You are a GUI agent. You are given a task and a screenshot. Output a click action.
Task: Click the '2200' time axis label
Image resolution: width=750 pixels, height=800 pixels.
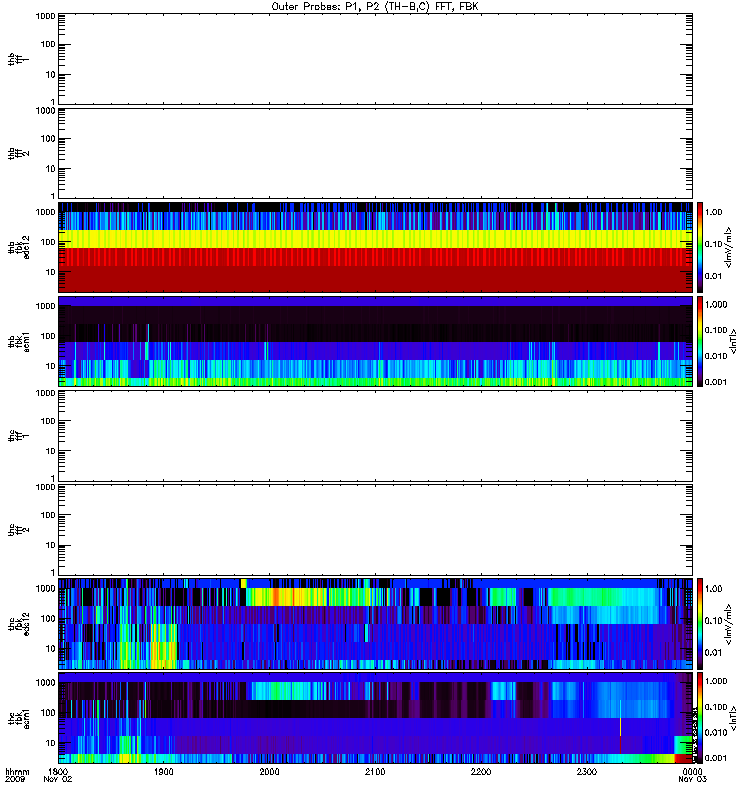point(481,771)
